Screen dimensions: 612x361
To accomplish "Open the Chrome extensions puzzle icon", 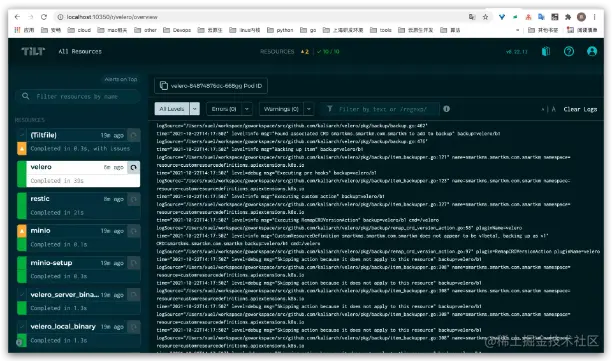I will tap(568, 17).
